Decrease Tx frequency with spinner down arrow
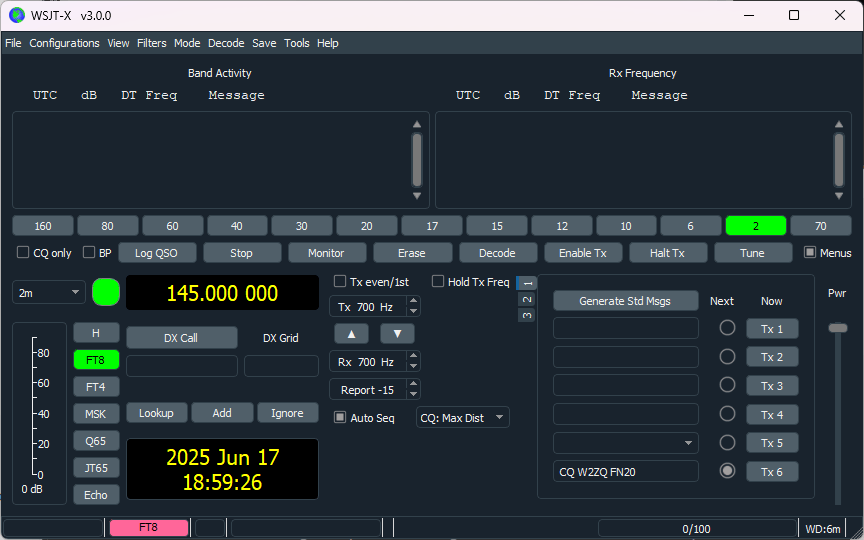864x540 pixels. click(x=413, y=311)
